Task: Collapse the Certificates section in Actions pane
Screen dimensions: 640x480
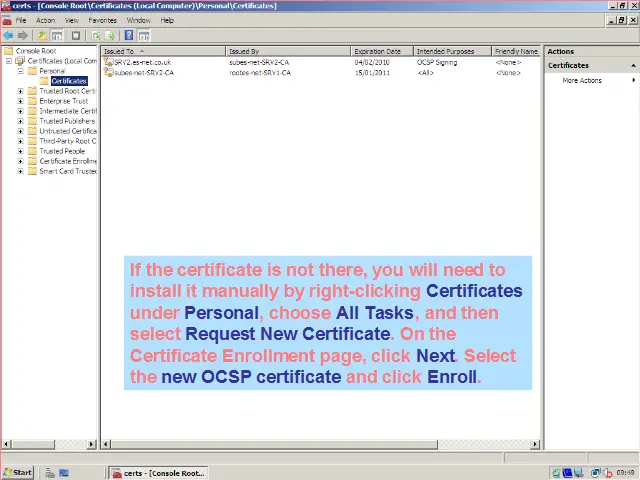Action: click(x=632, y=66)
